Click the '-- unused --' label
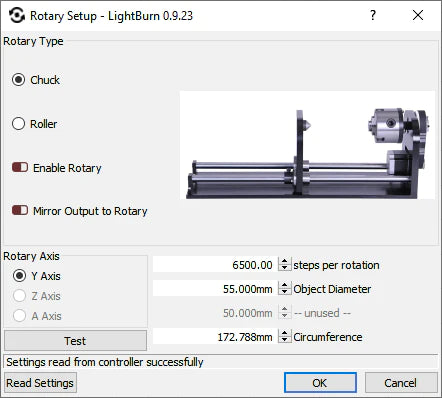This screenshot has width=442, height=398. 322,313
